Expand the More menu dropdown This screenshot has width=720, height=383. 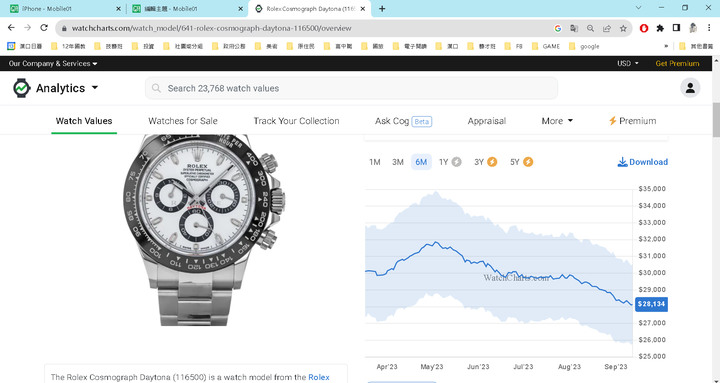coord(557,121)
